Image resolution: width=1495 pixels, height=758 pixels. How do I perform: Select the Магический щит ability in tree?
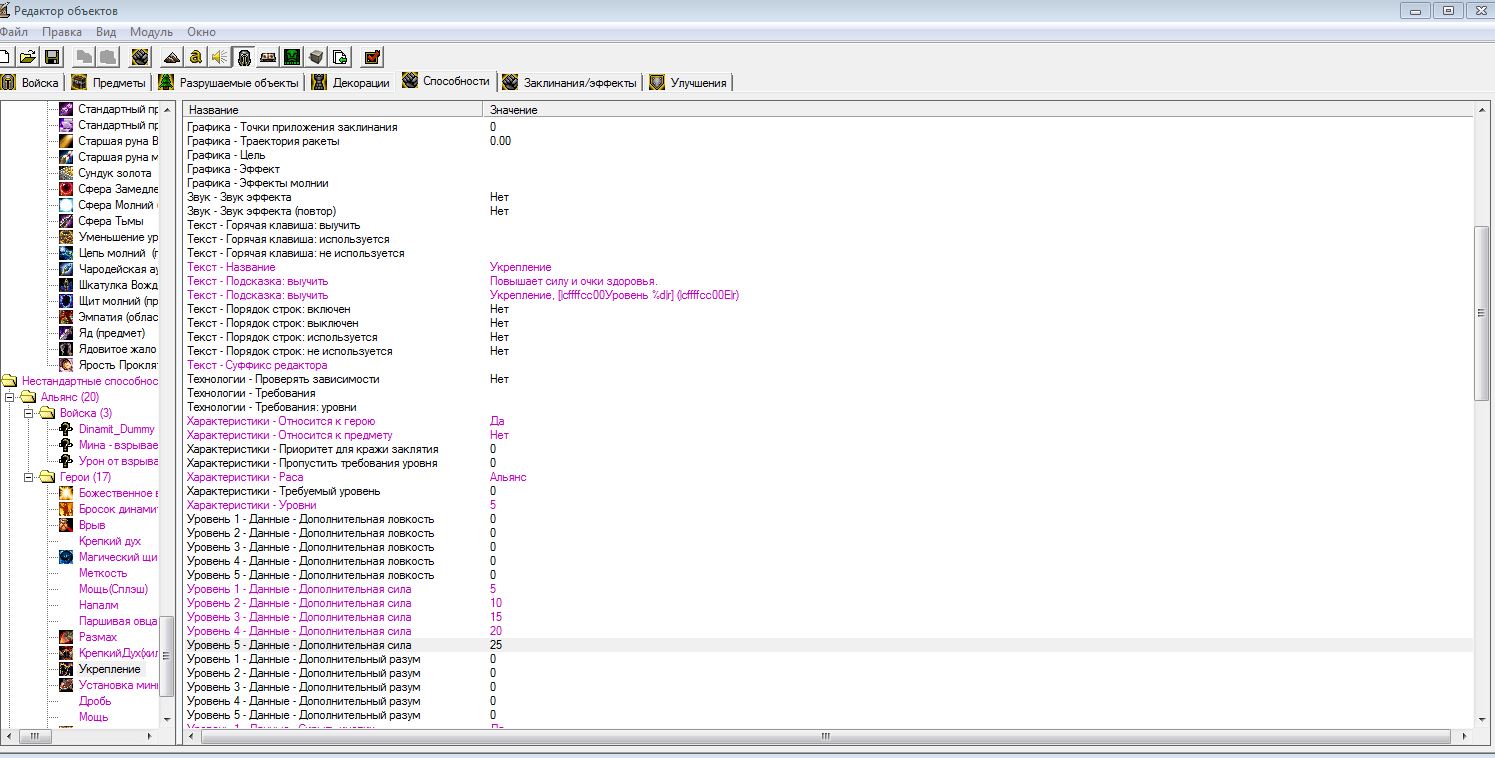coord(118,557)
